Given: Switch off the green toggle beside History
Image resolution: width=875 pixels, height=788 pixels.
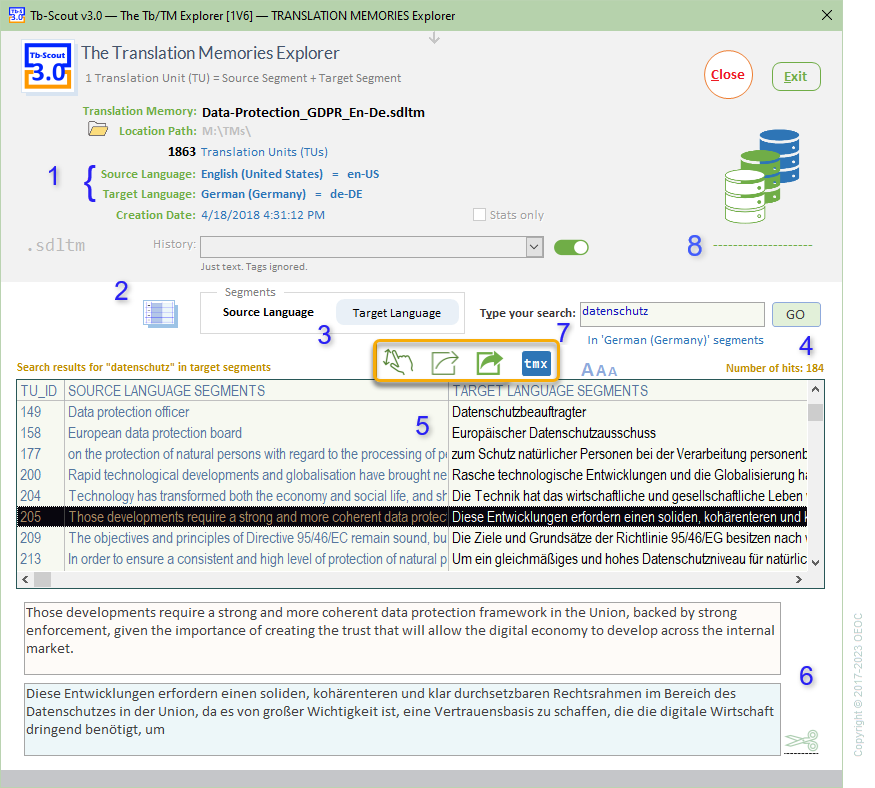Looking at the screenshot, I should [x=571, y=247].
